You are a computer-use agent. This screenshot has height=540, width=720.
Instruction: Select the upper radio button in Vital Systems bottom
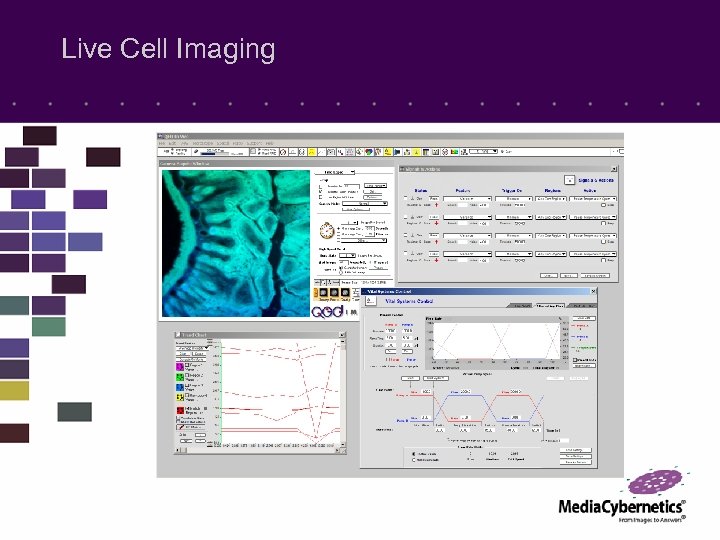tap(414, 454)
